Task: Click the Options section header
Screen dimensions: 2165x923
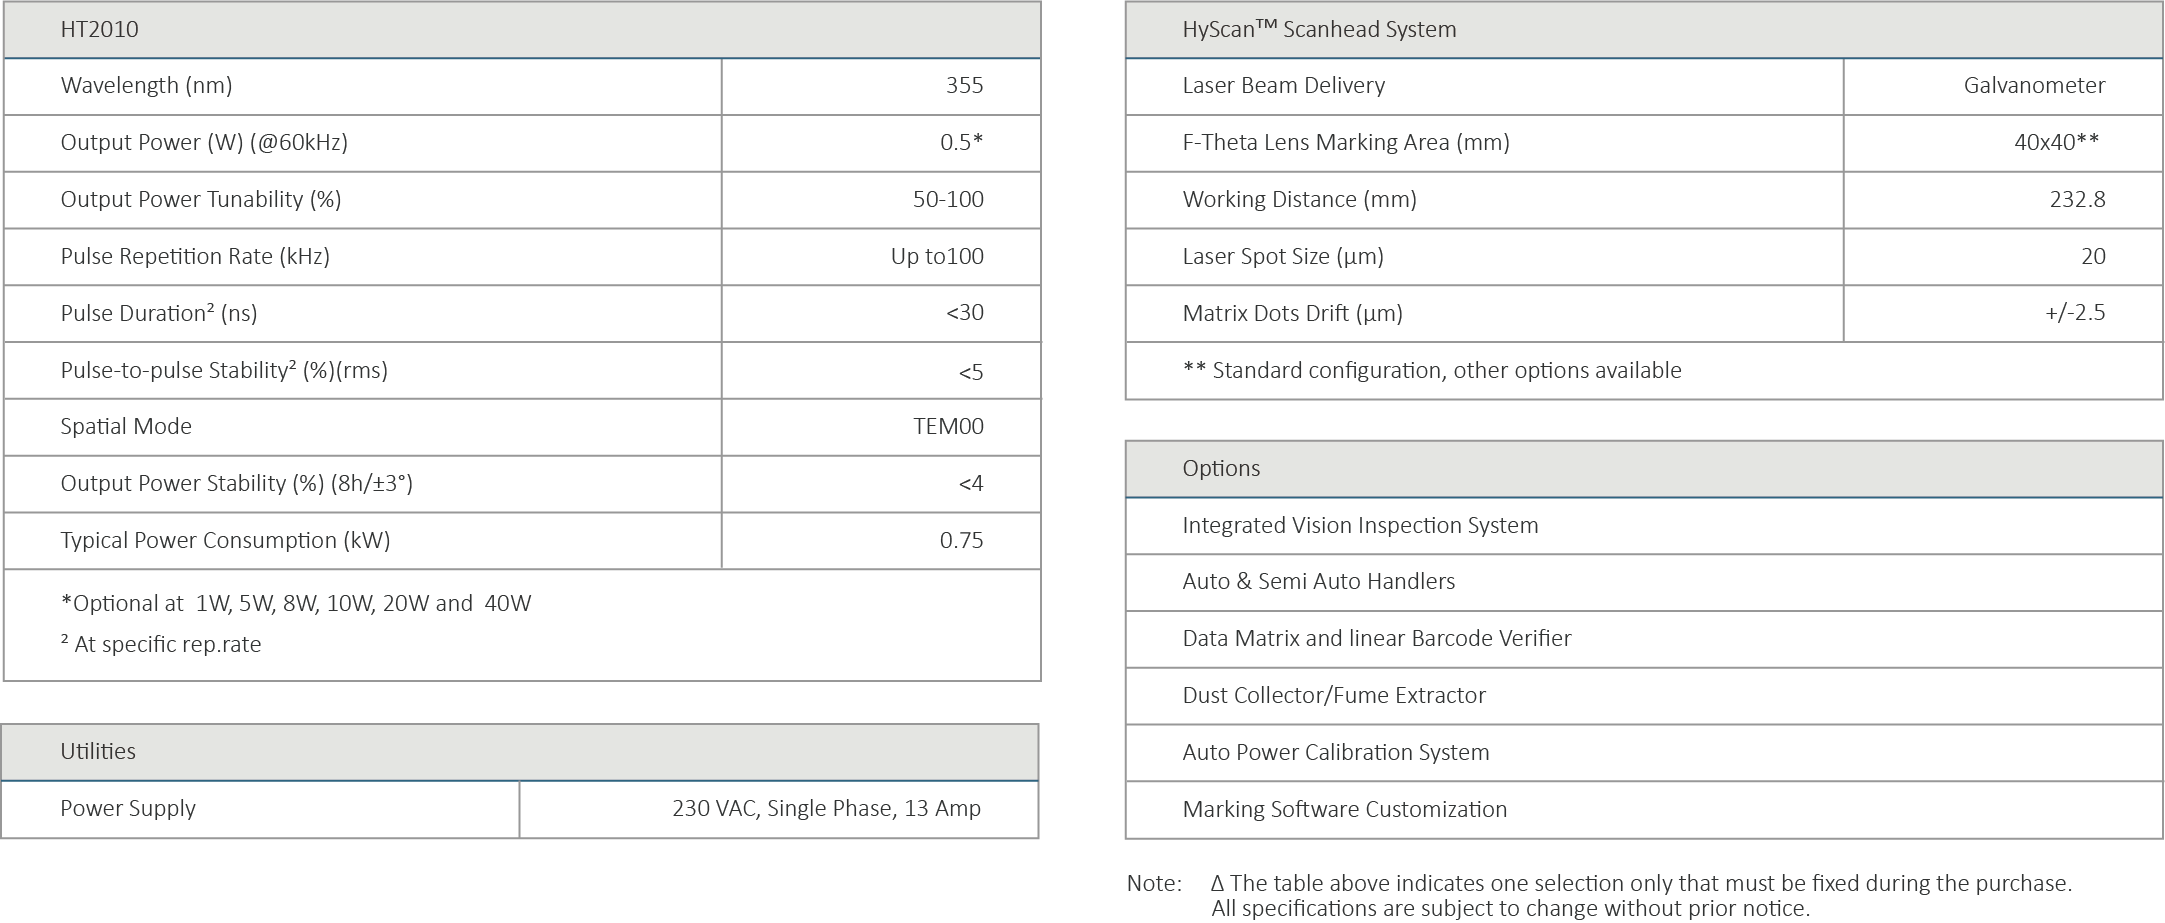Action: tap(1221, 469)
